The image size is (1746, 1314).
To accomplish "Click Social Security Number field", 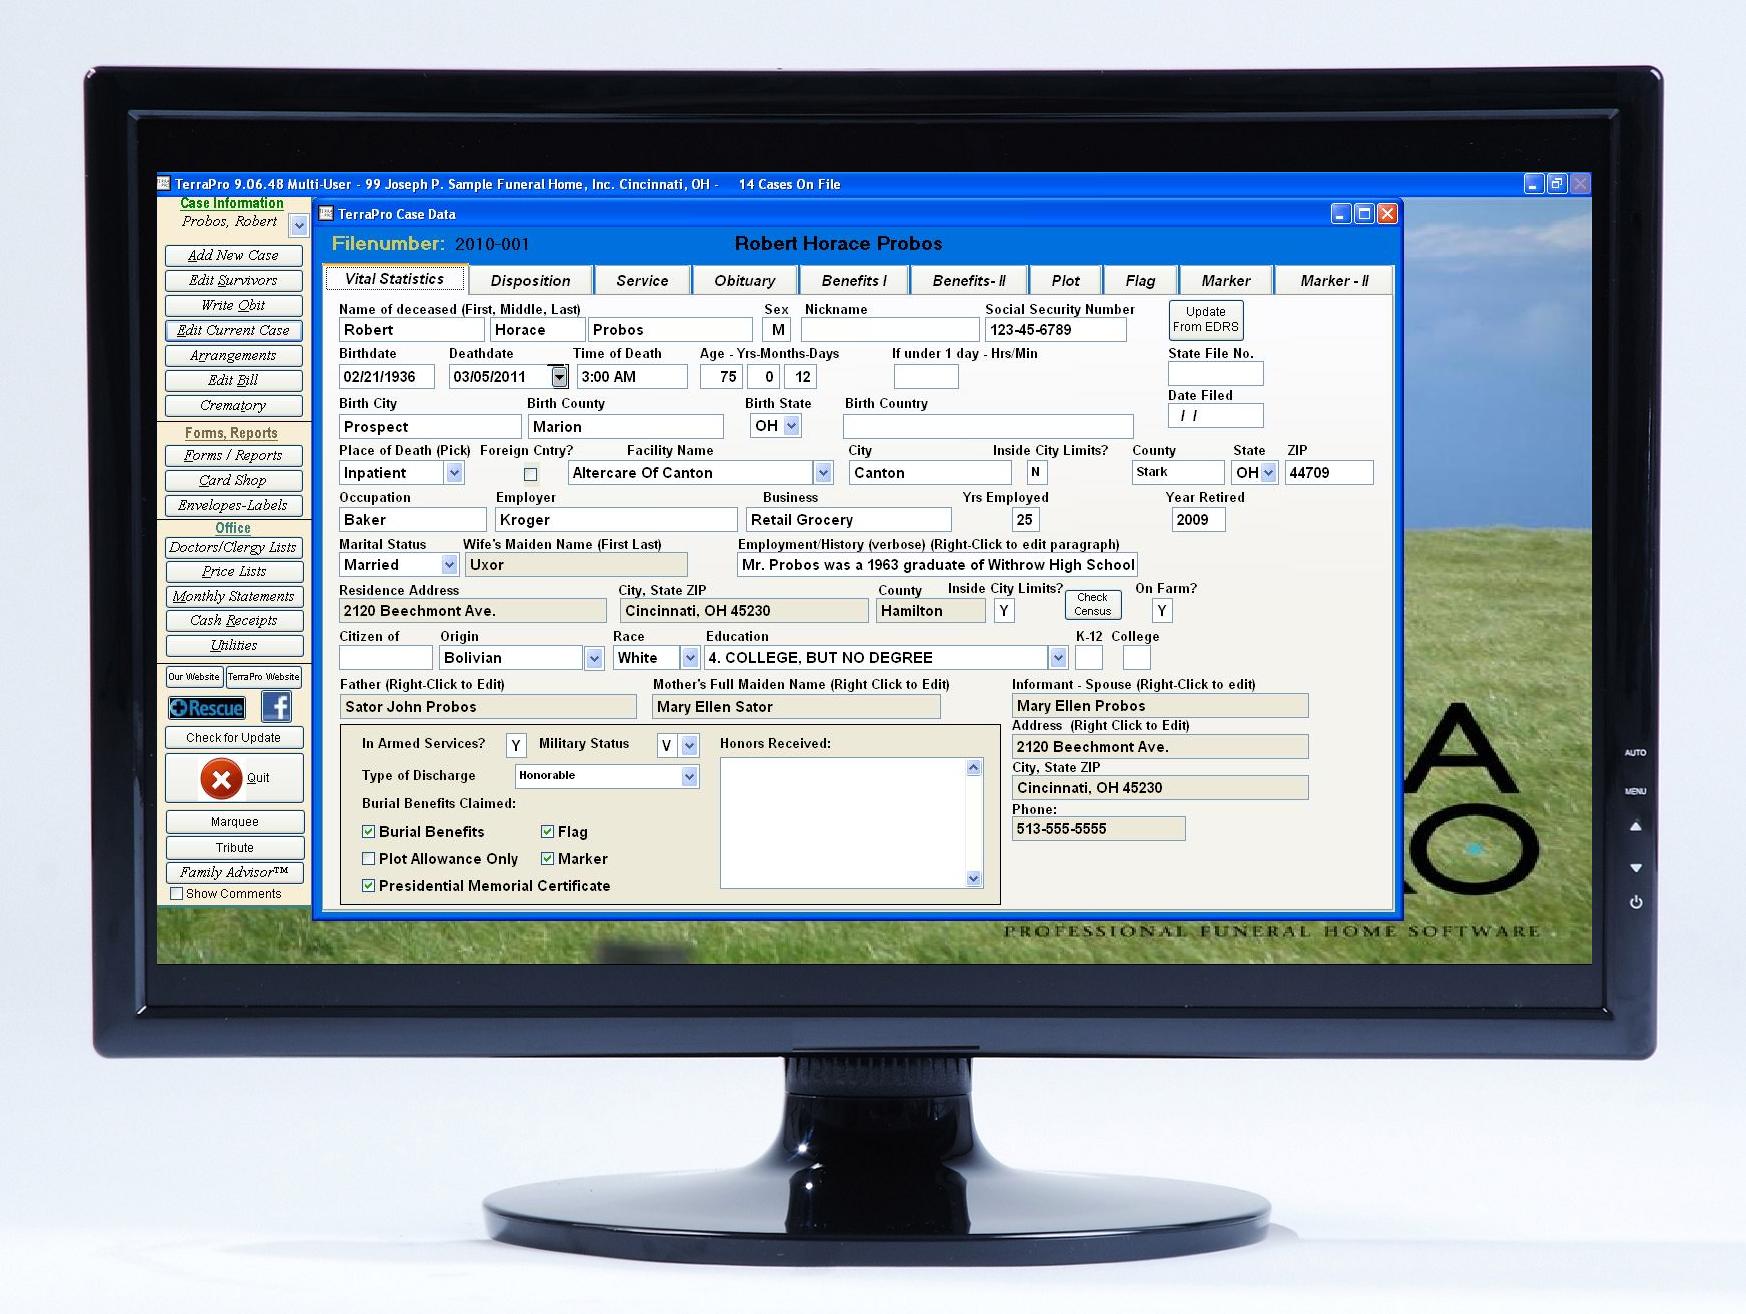I will (1056, 330).
